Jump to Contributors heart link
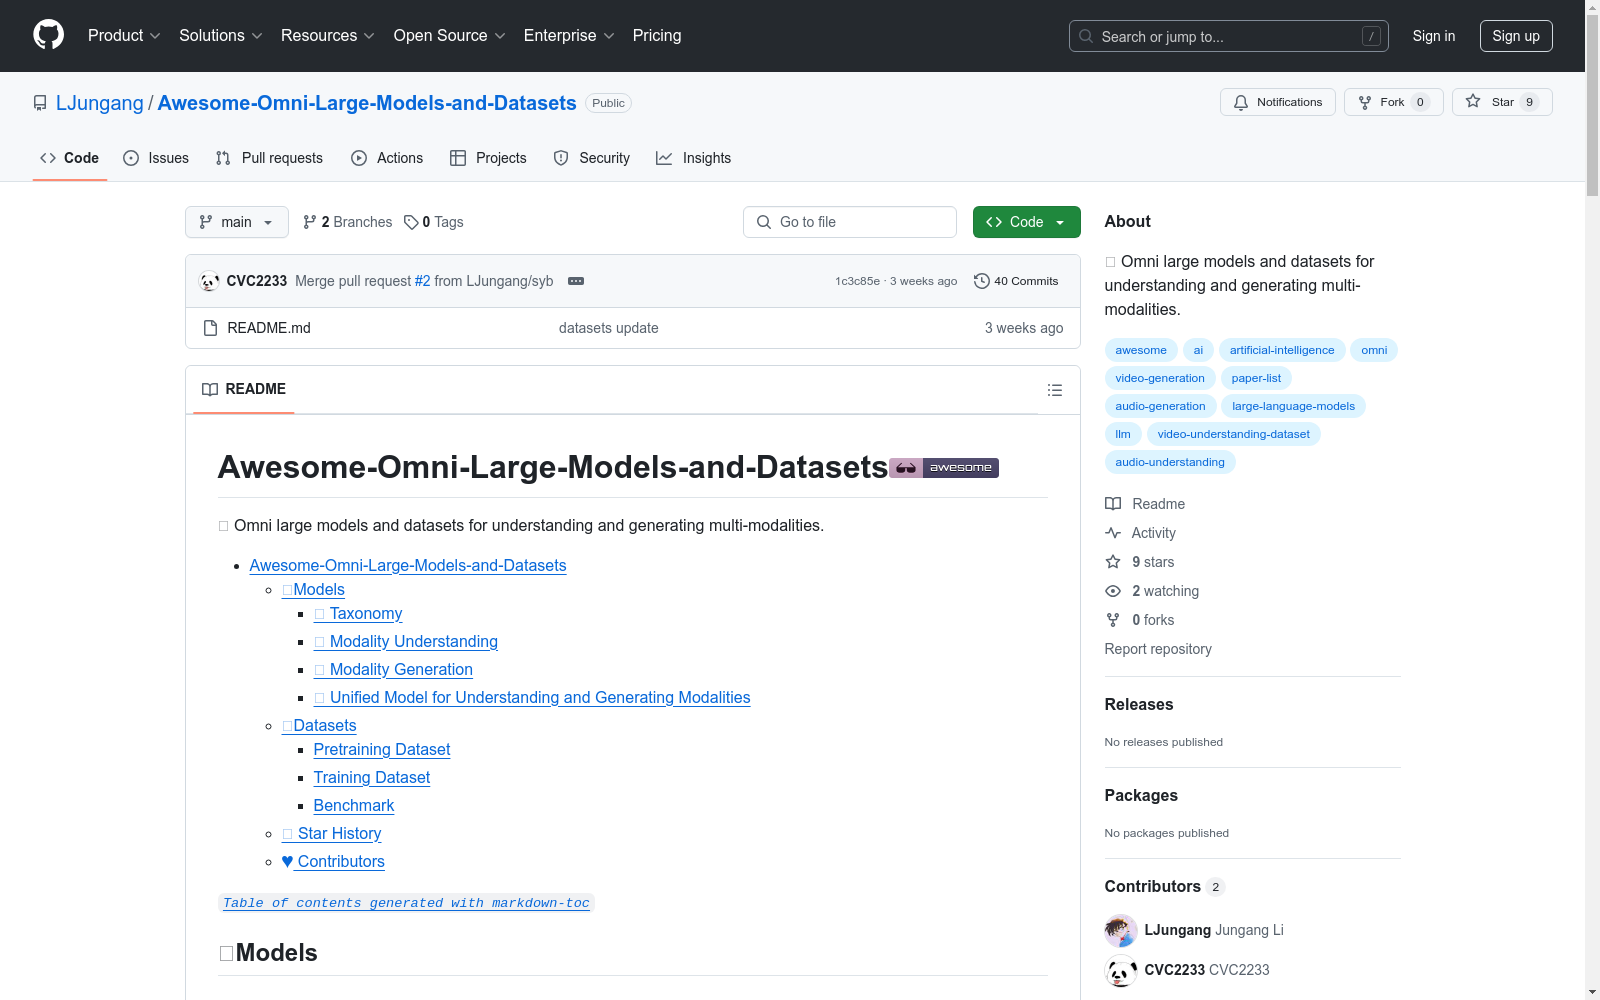 point(333,862)
